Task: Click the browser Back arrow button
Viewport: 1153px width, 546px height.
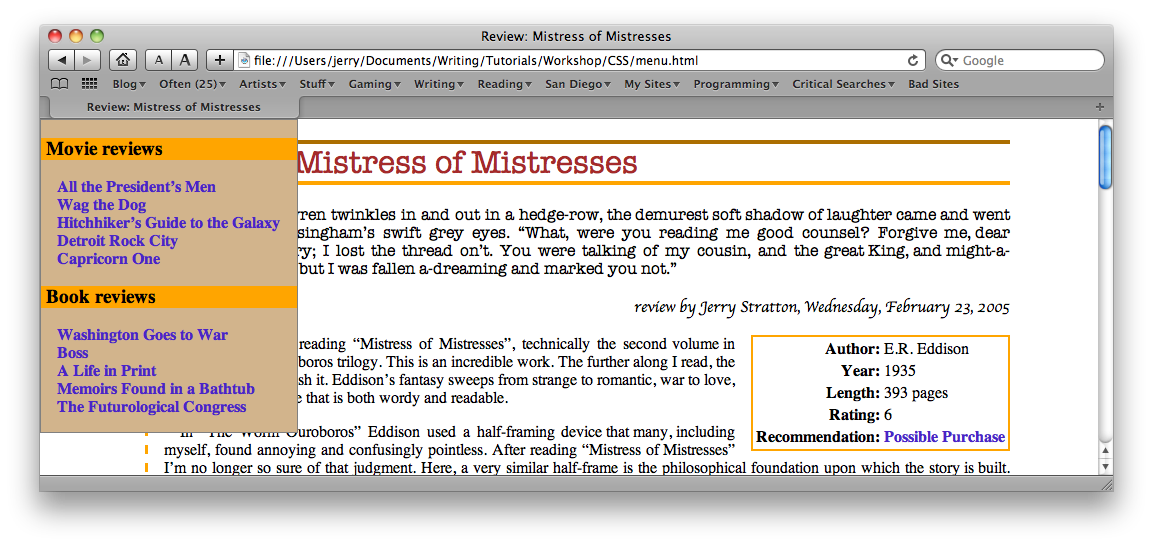Action: [x=61, y=60]
